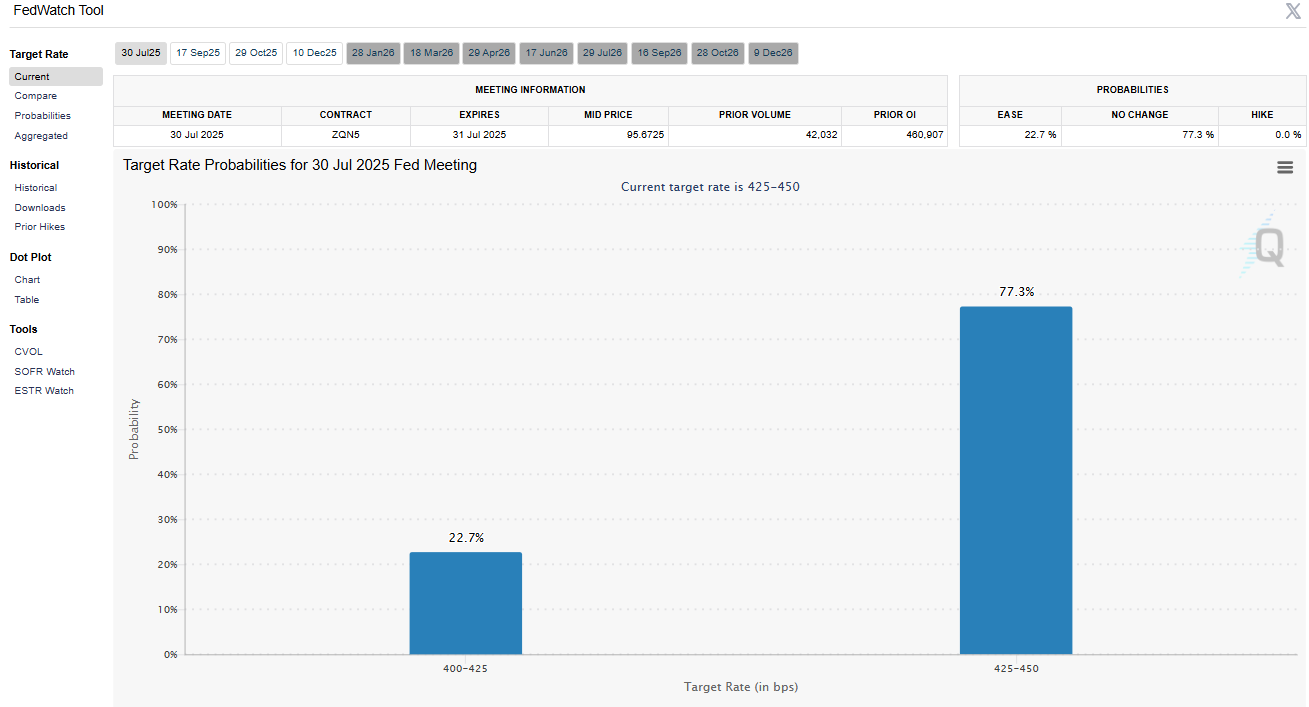Open the 29 Oct25 meeting tab

pos(256,53)
